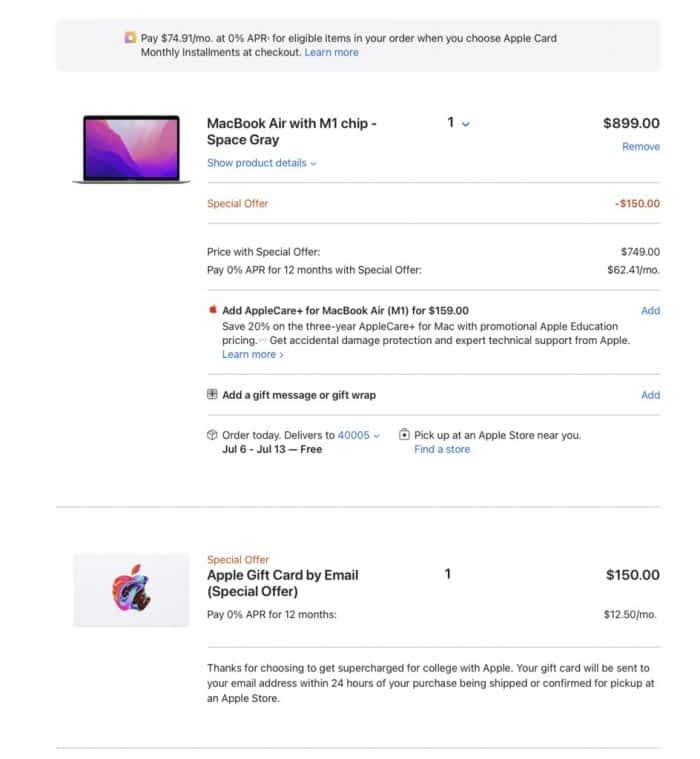Click the Special Offer discount label
This screenshot has height=759, width=700.
pyautogui.click(x=237, y=204)
